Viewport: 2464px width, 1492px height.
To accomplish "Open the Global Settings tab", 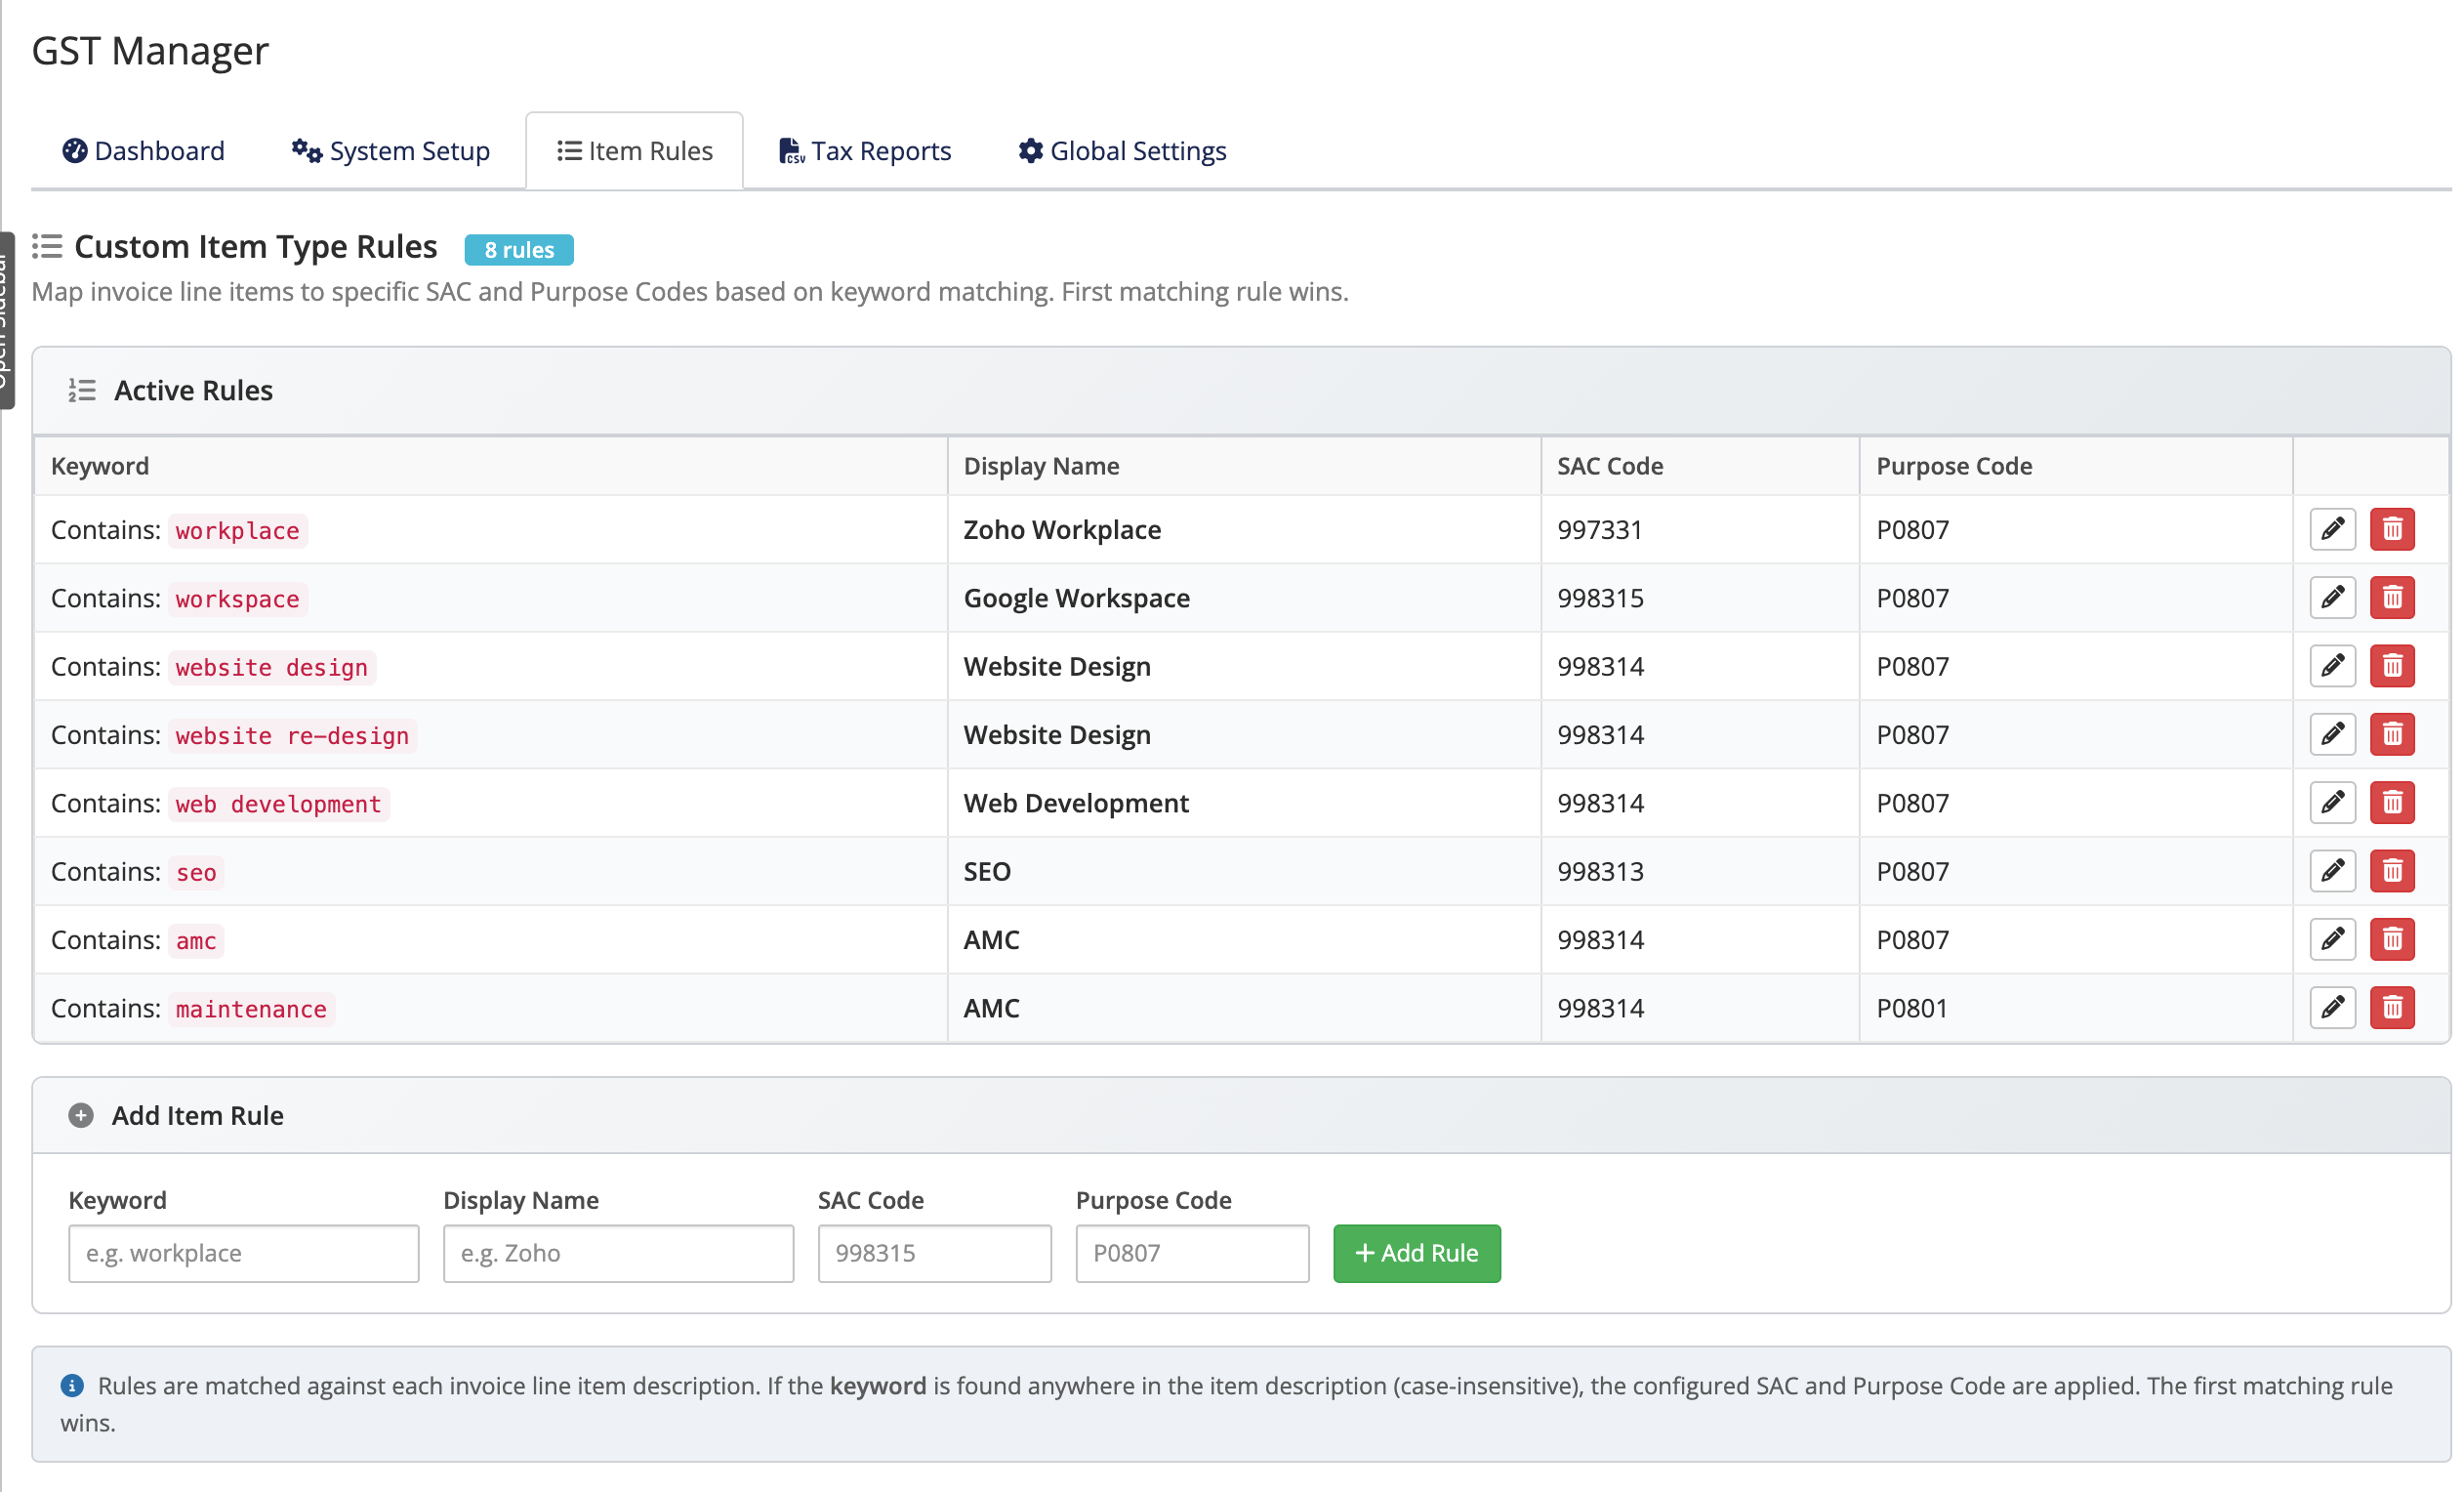I will point(1122,151).
